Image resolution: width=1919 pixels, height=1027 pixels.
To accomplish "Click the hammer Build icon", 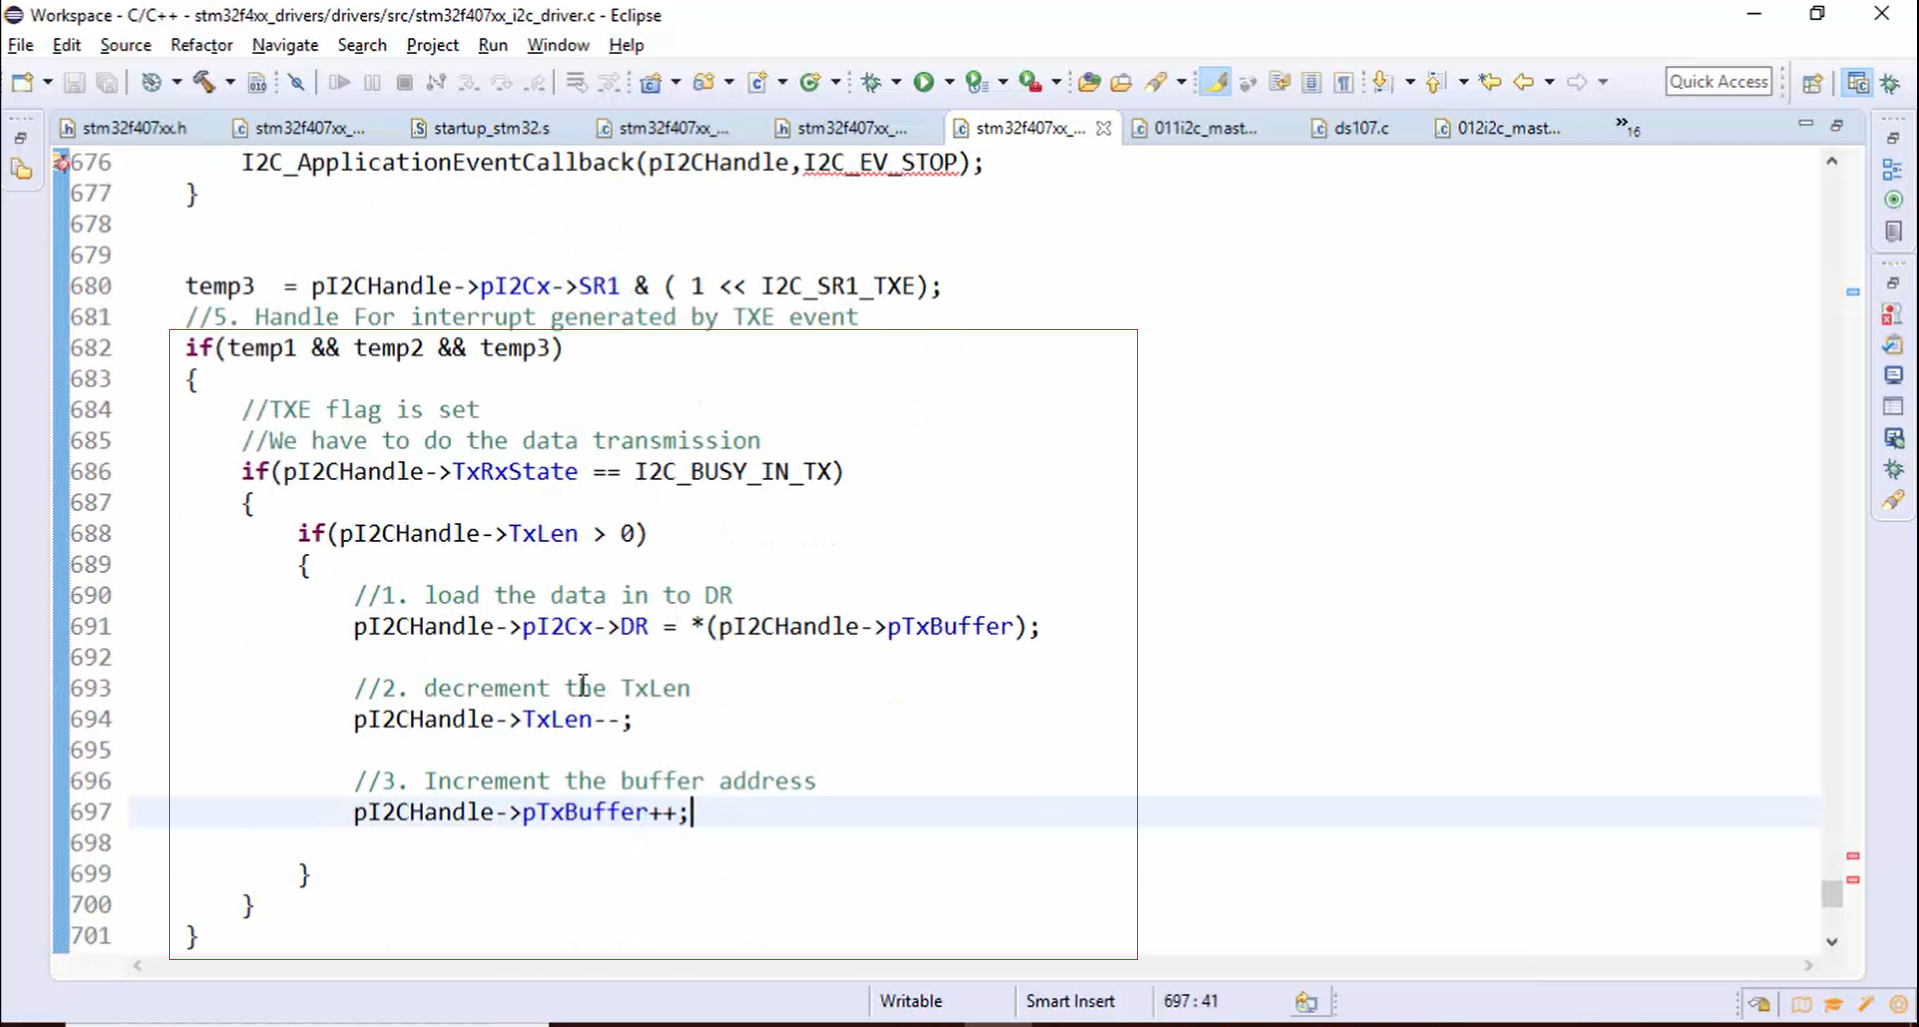I will point(204,82).
